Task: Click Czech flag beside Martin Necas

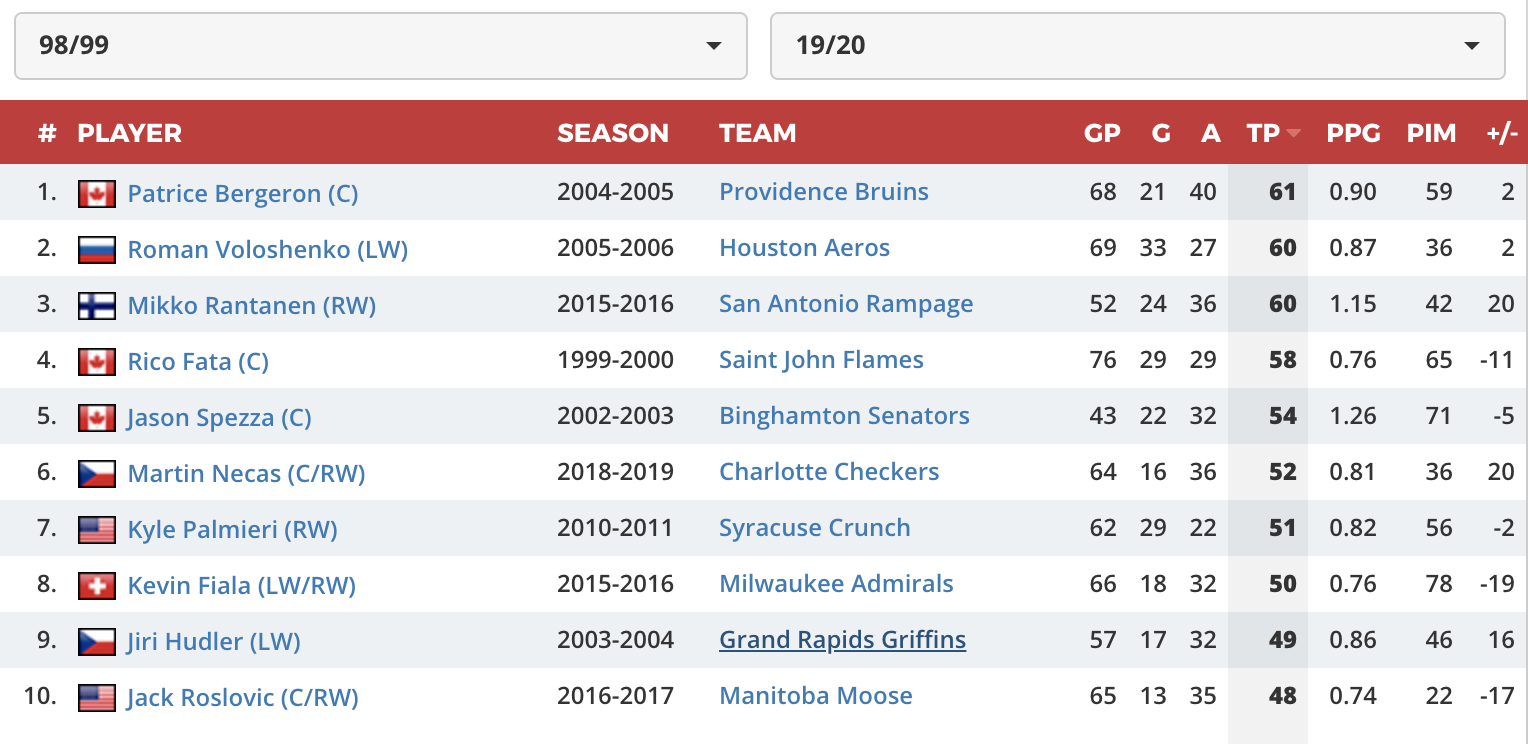Action: (96, 473)
